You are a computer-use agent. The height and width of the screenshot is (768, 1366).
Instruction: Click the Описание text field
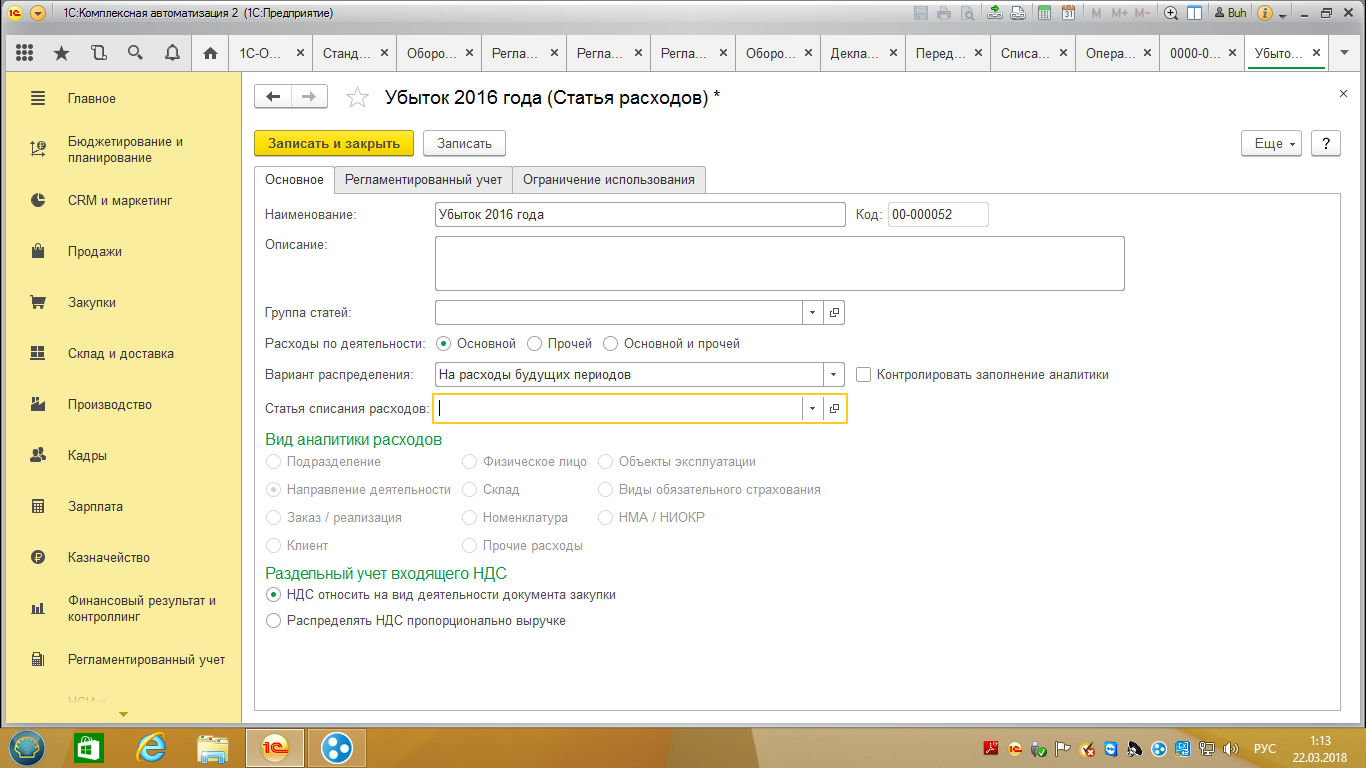(779, 263)
